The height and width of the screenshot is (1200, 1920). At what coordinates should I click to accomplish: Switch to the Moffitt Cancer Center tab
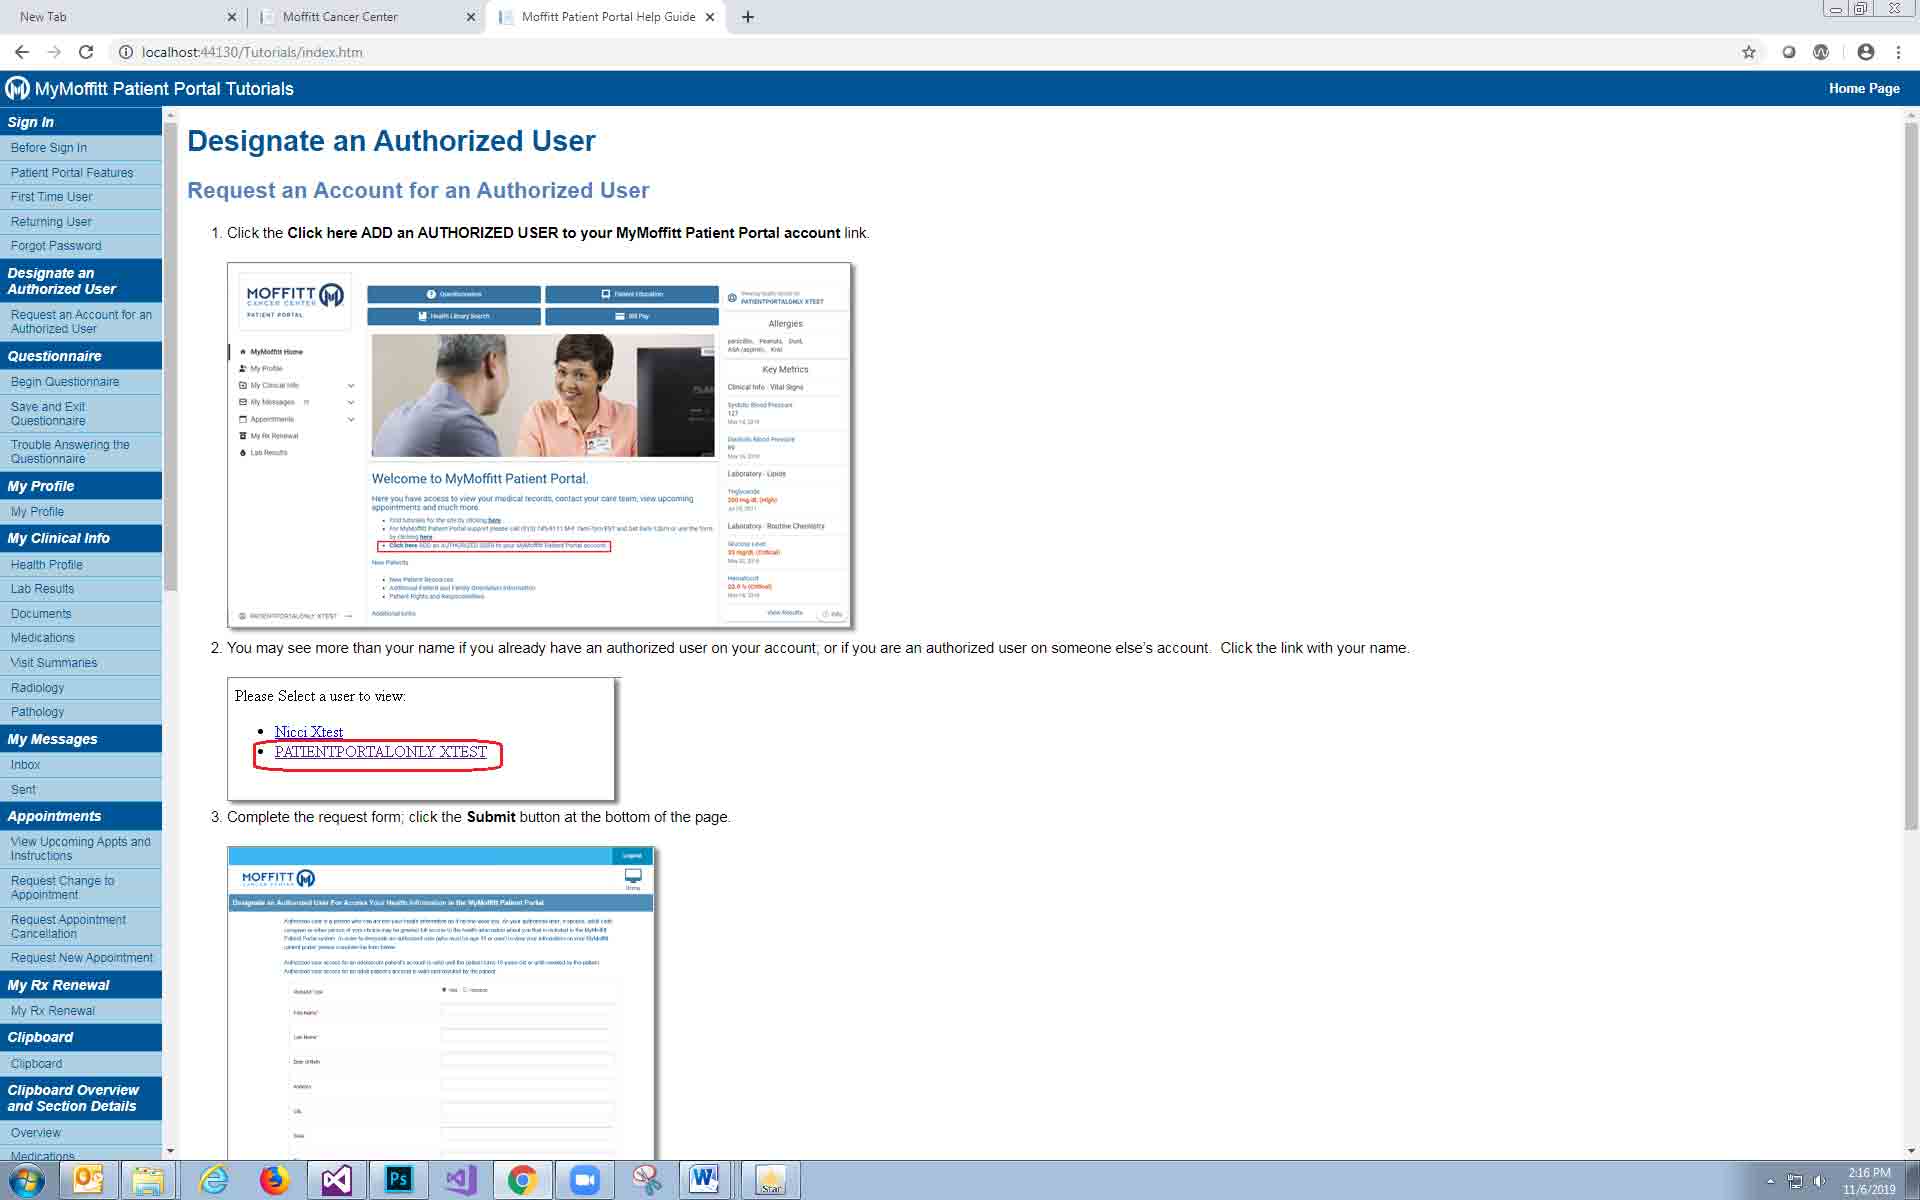click(x=340, y=17)
